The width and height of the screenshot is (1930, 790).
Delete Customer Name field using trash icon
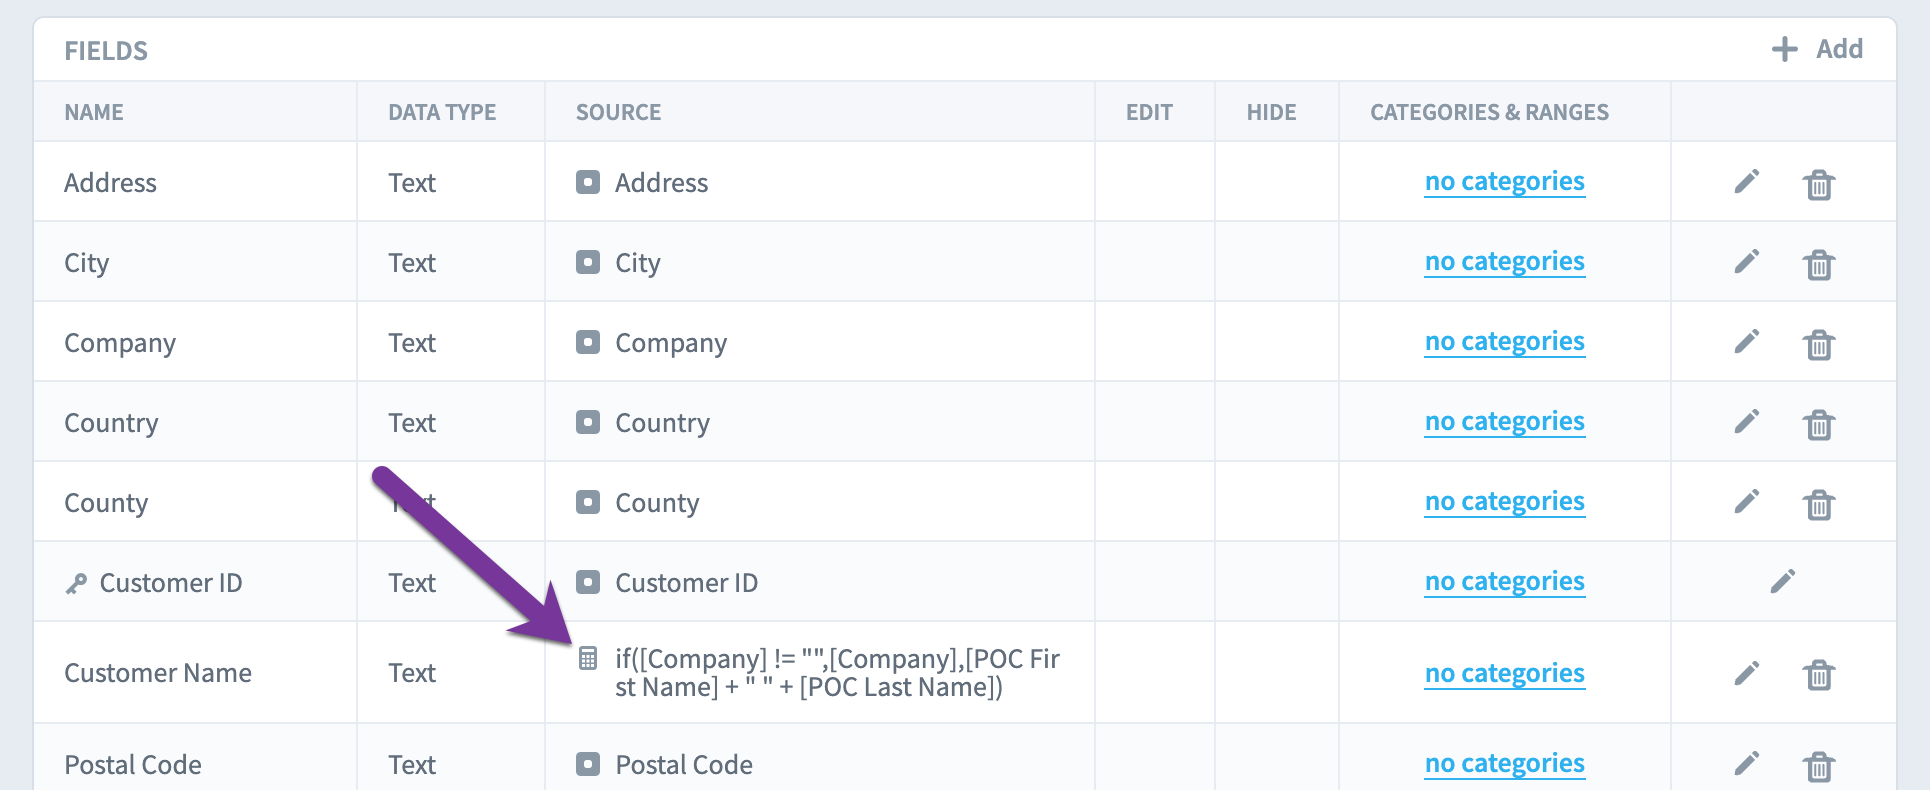(x=1819, y=675)
